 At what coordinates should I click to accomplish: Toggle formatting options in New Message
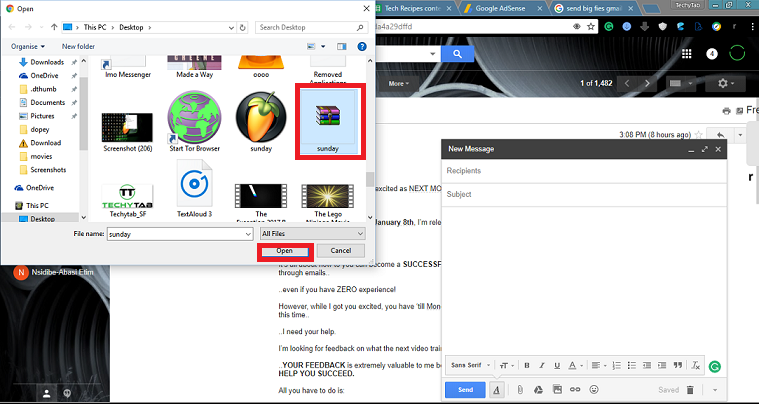[x=497, y=390]
